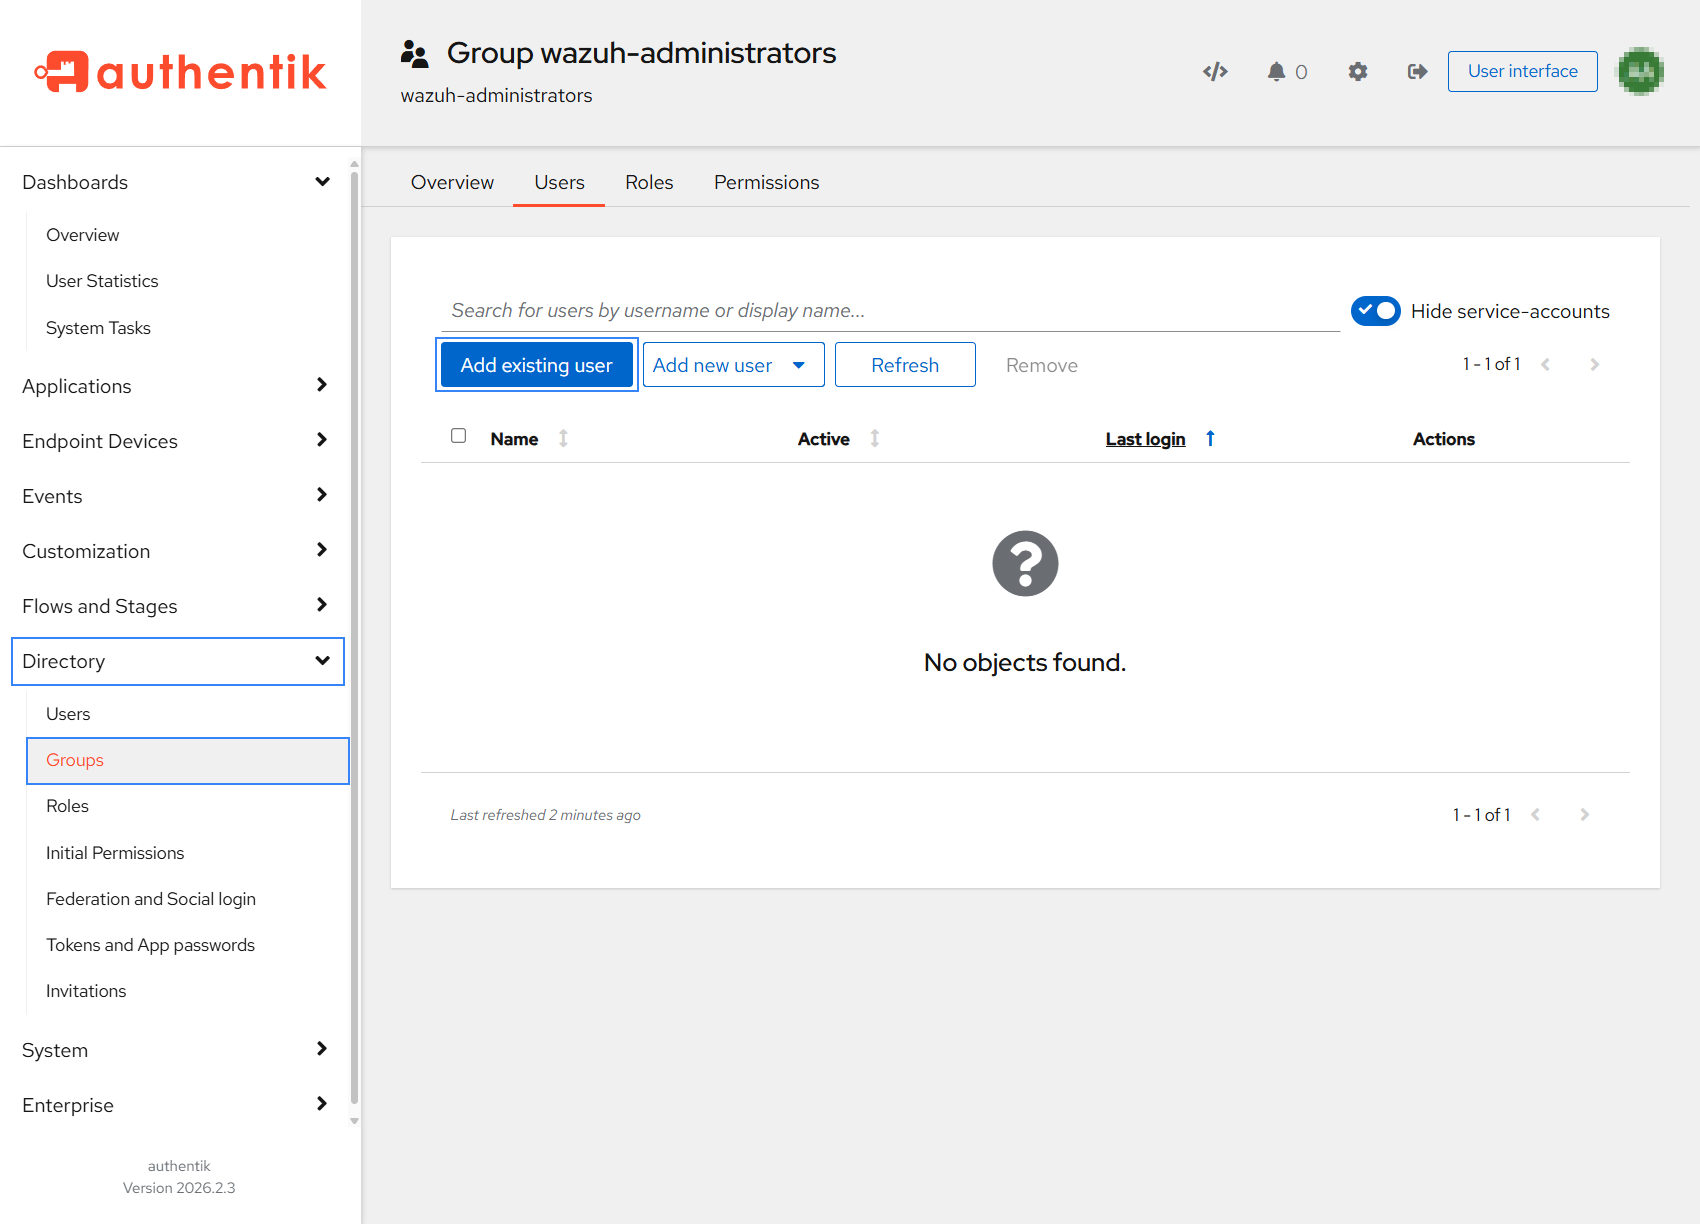
Task: Go to previous page in top pagination
Action: 1545,364
